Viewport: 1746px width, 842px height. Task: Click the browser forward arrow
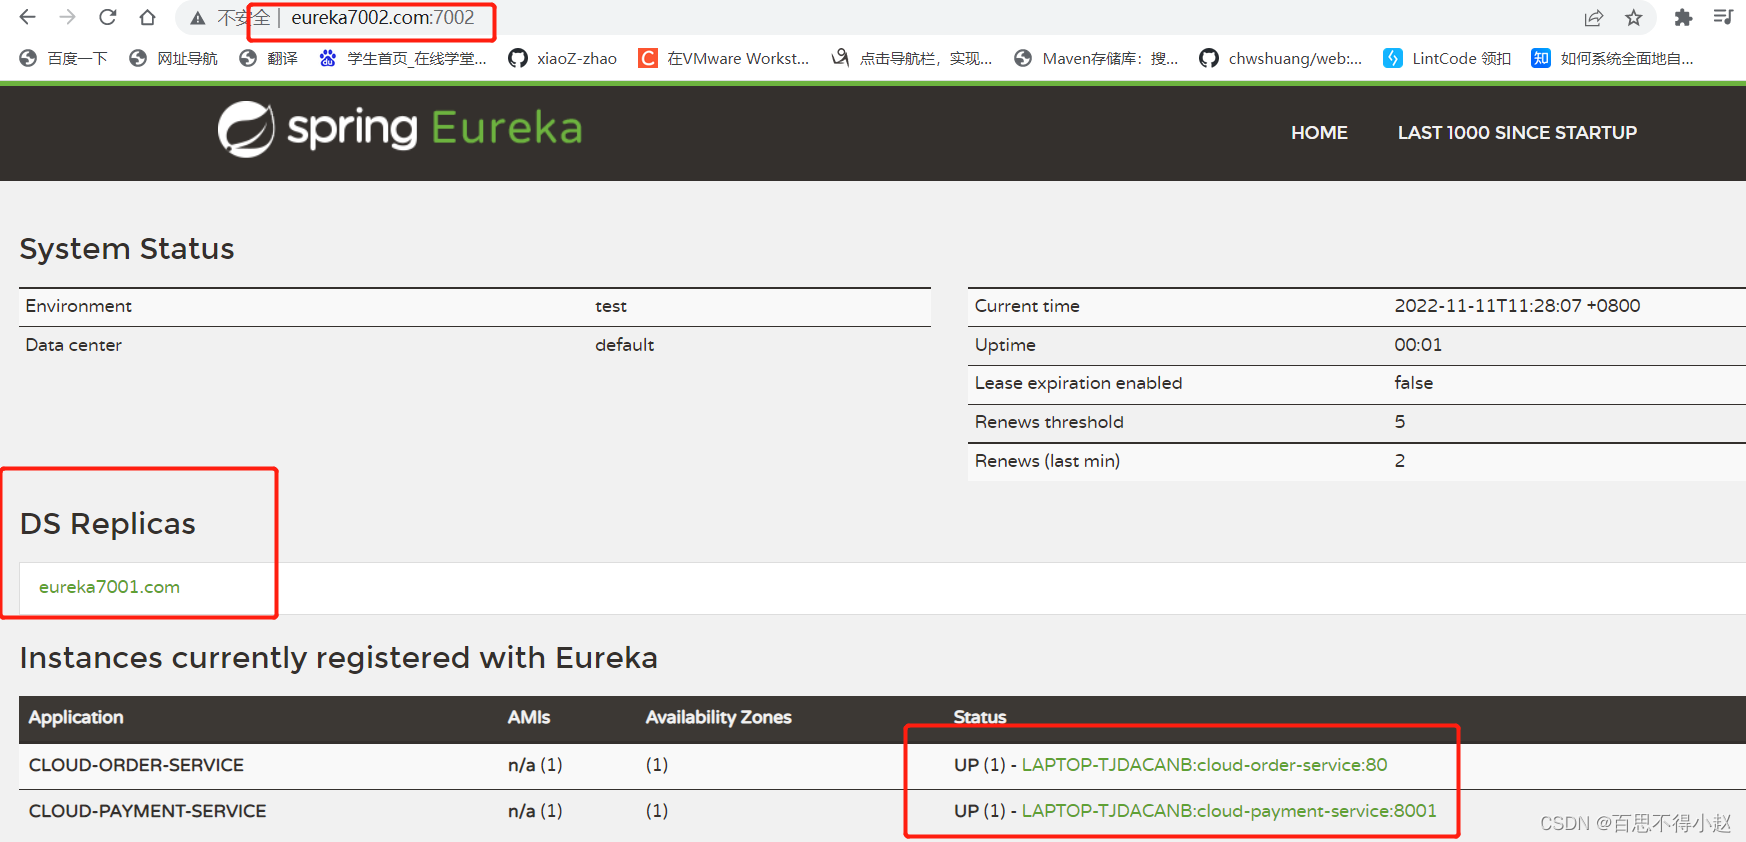67,17
